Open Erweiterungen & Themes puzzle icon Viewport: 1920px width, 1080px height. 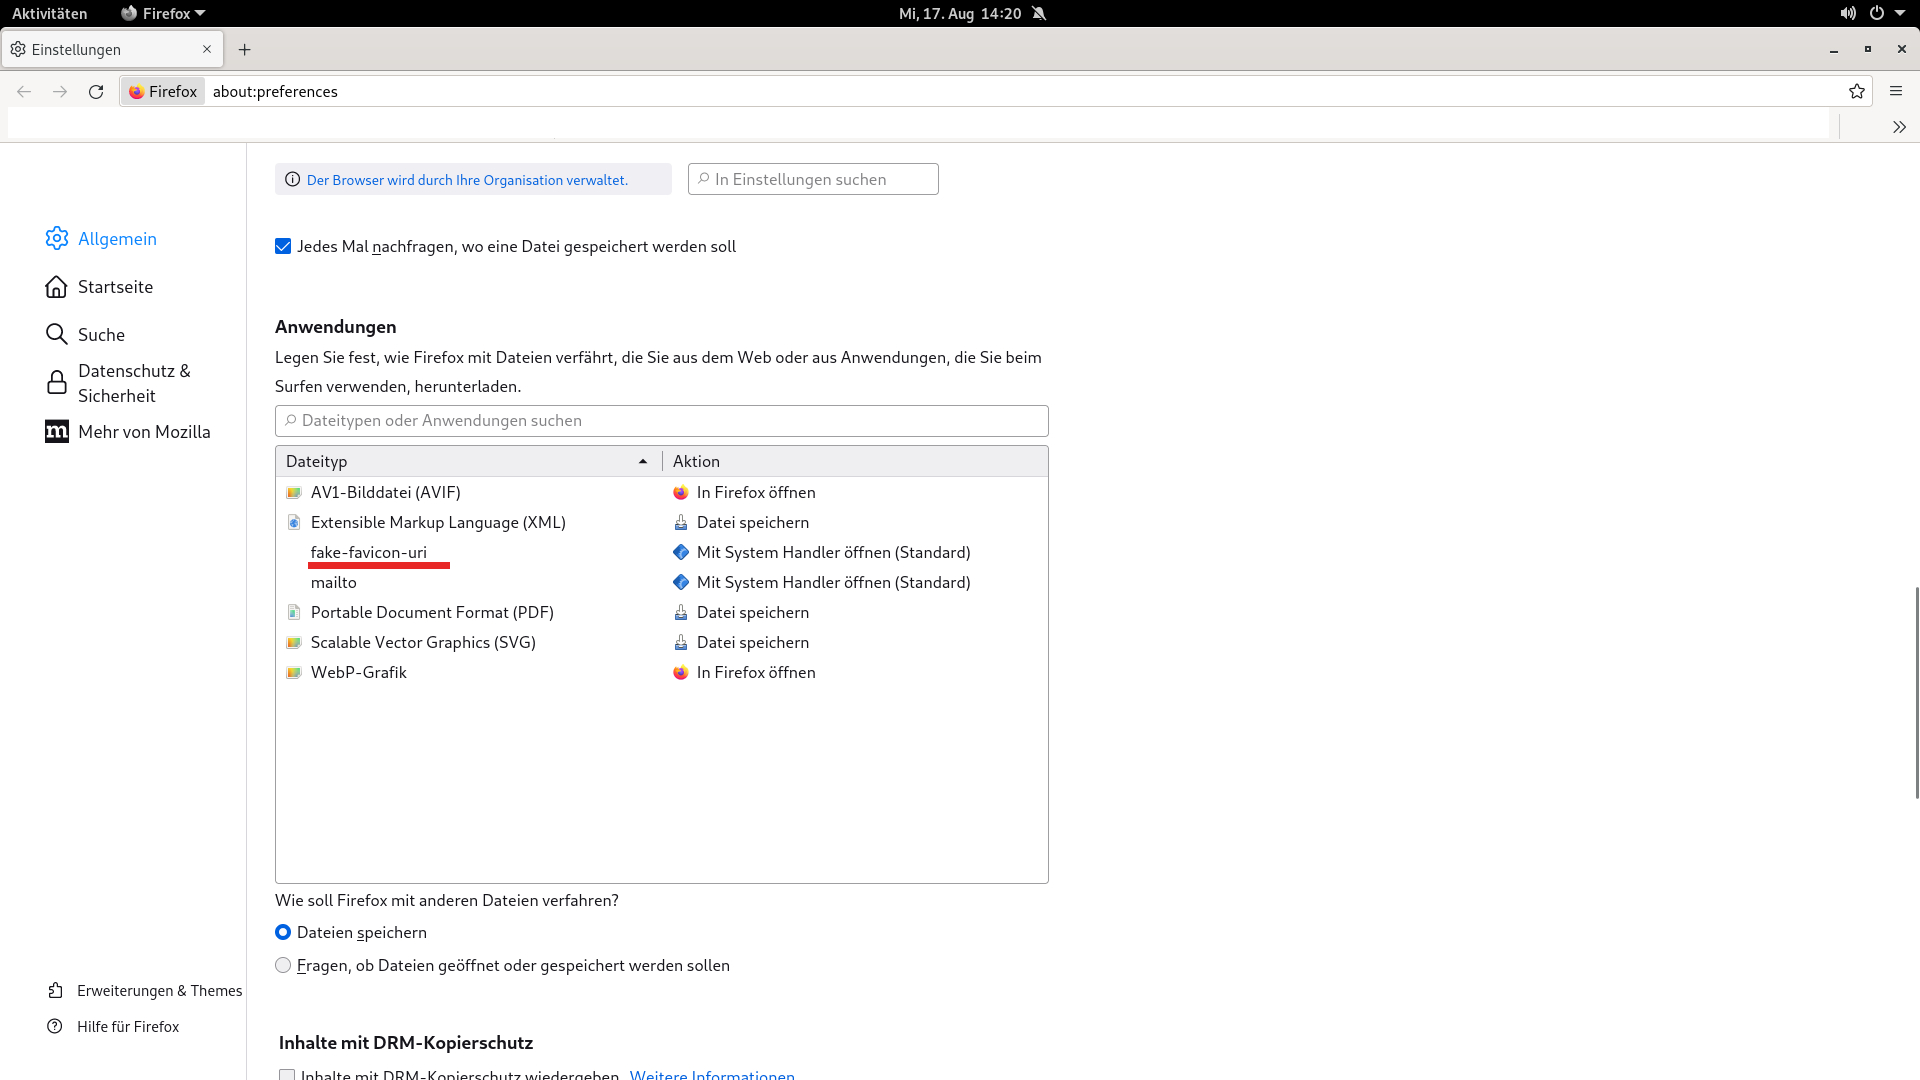pyautogui.click(x=56, y=991)
